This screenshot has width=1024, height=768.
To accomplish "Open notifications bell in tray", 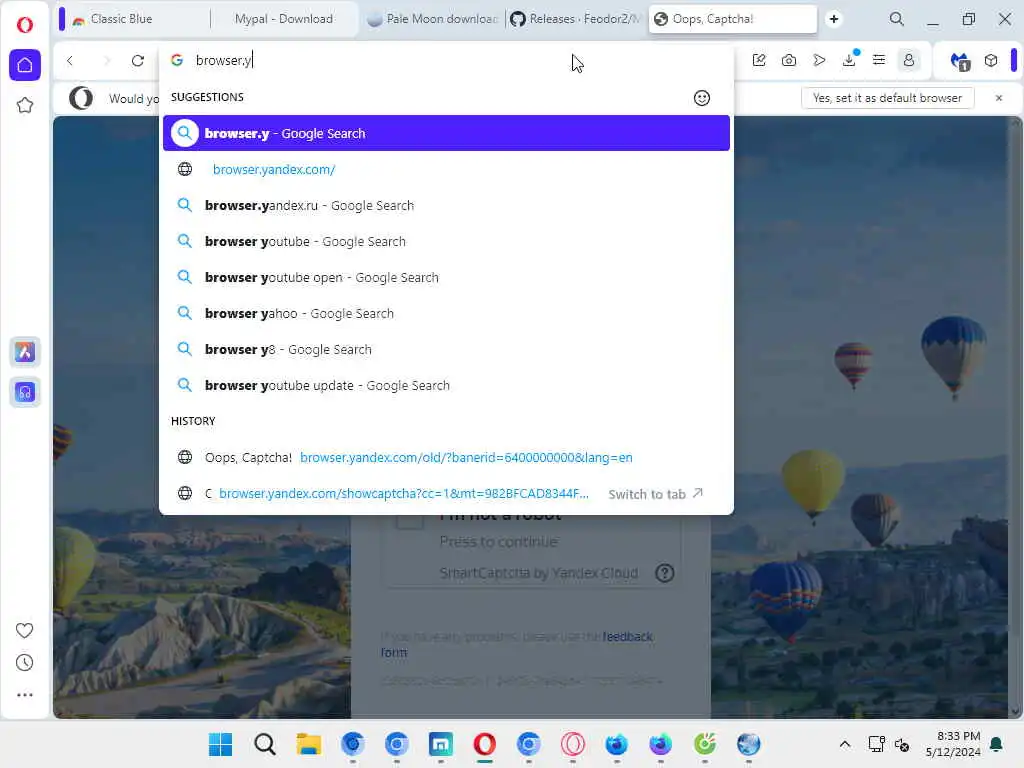I will 997,744.
